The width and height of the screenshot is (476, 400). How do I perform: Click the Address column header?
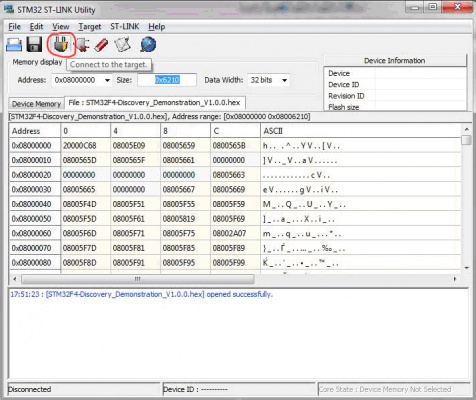click(x=35, y=131)
